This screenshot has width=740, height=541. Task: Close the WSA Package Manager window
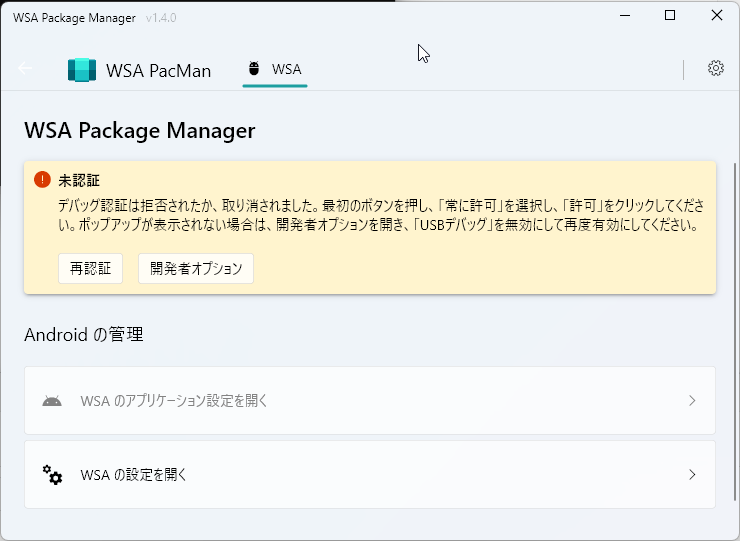[716, 16]
